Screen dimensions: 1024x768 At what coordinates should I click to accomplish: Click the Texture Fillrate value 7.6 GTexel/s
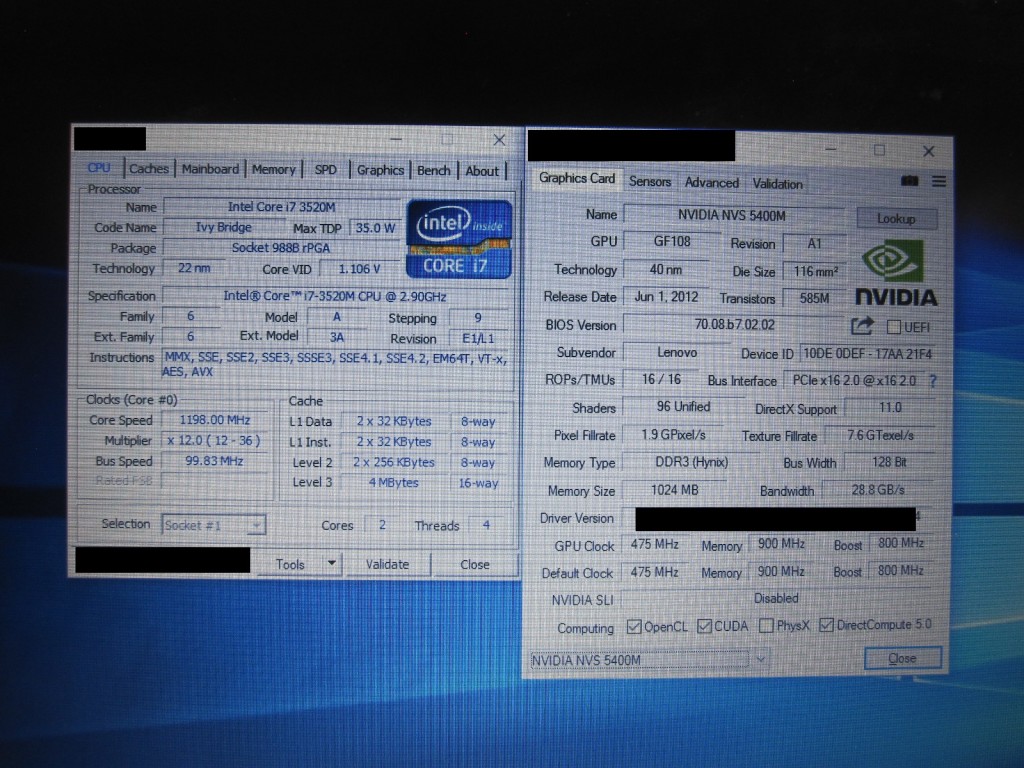pos(880,435)
